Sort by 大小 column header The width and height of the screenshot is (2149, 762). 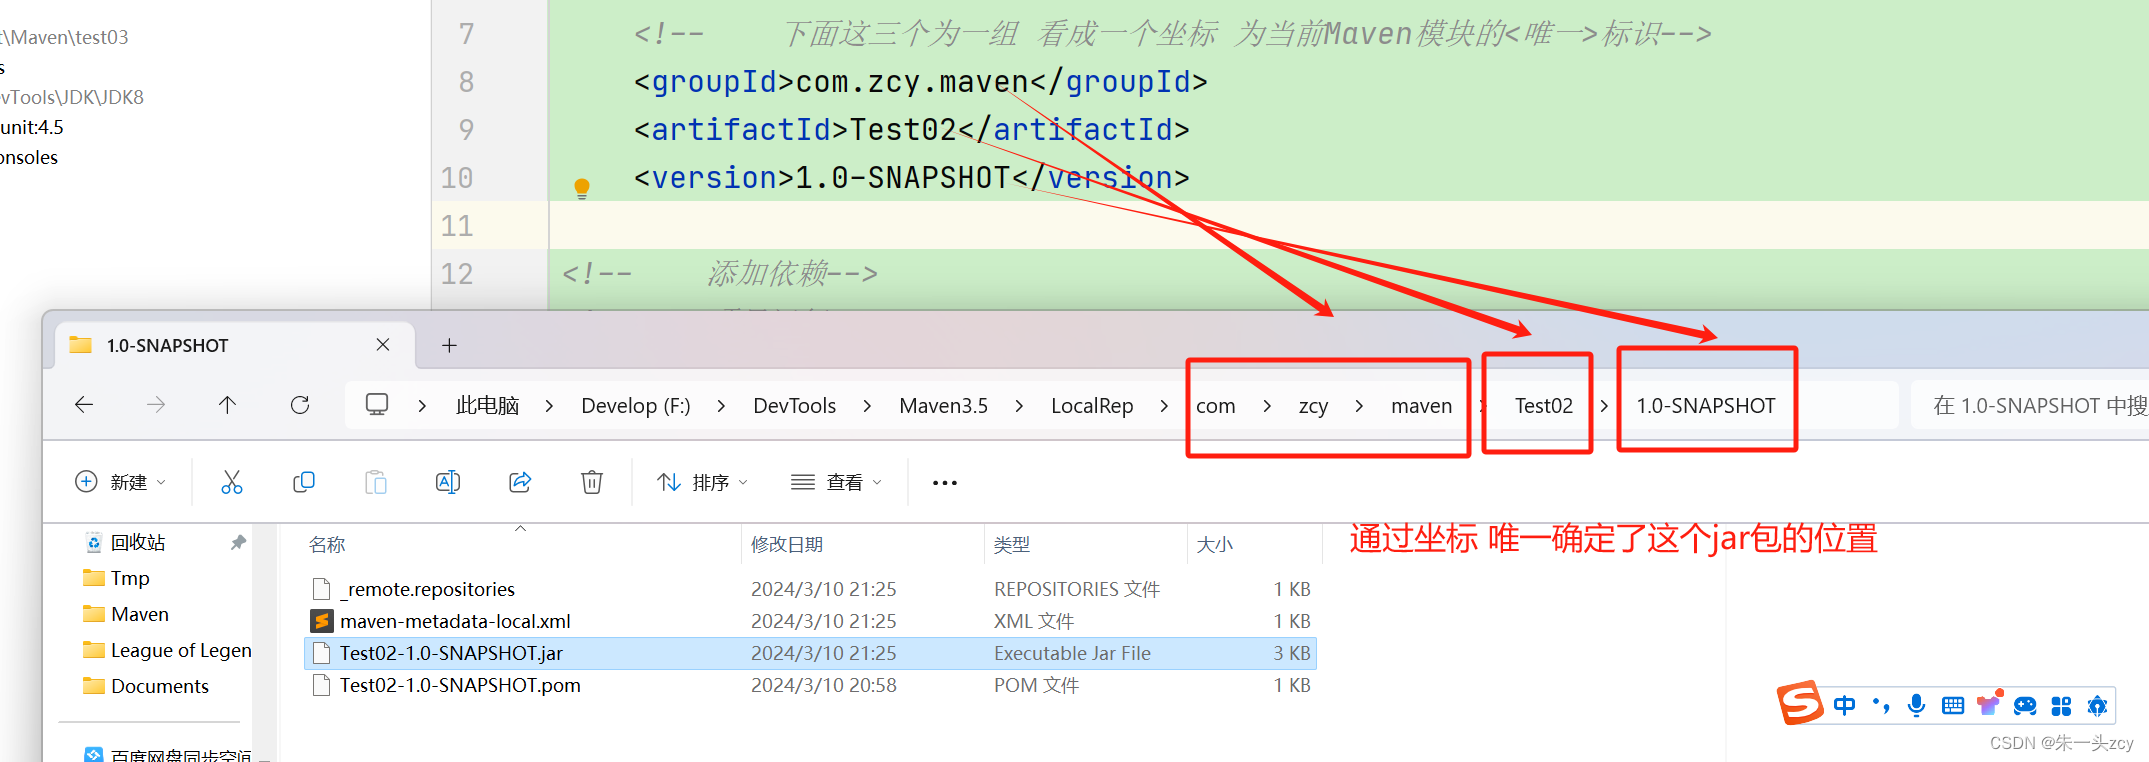1254,544
